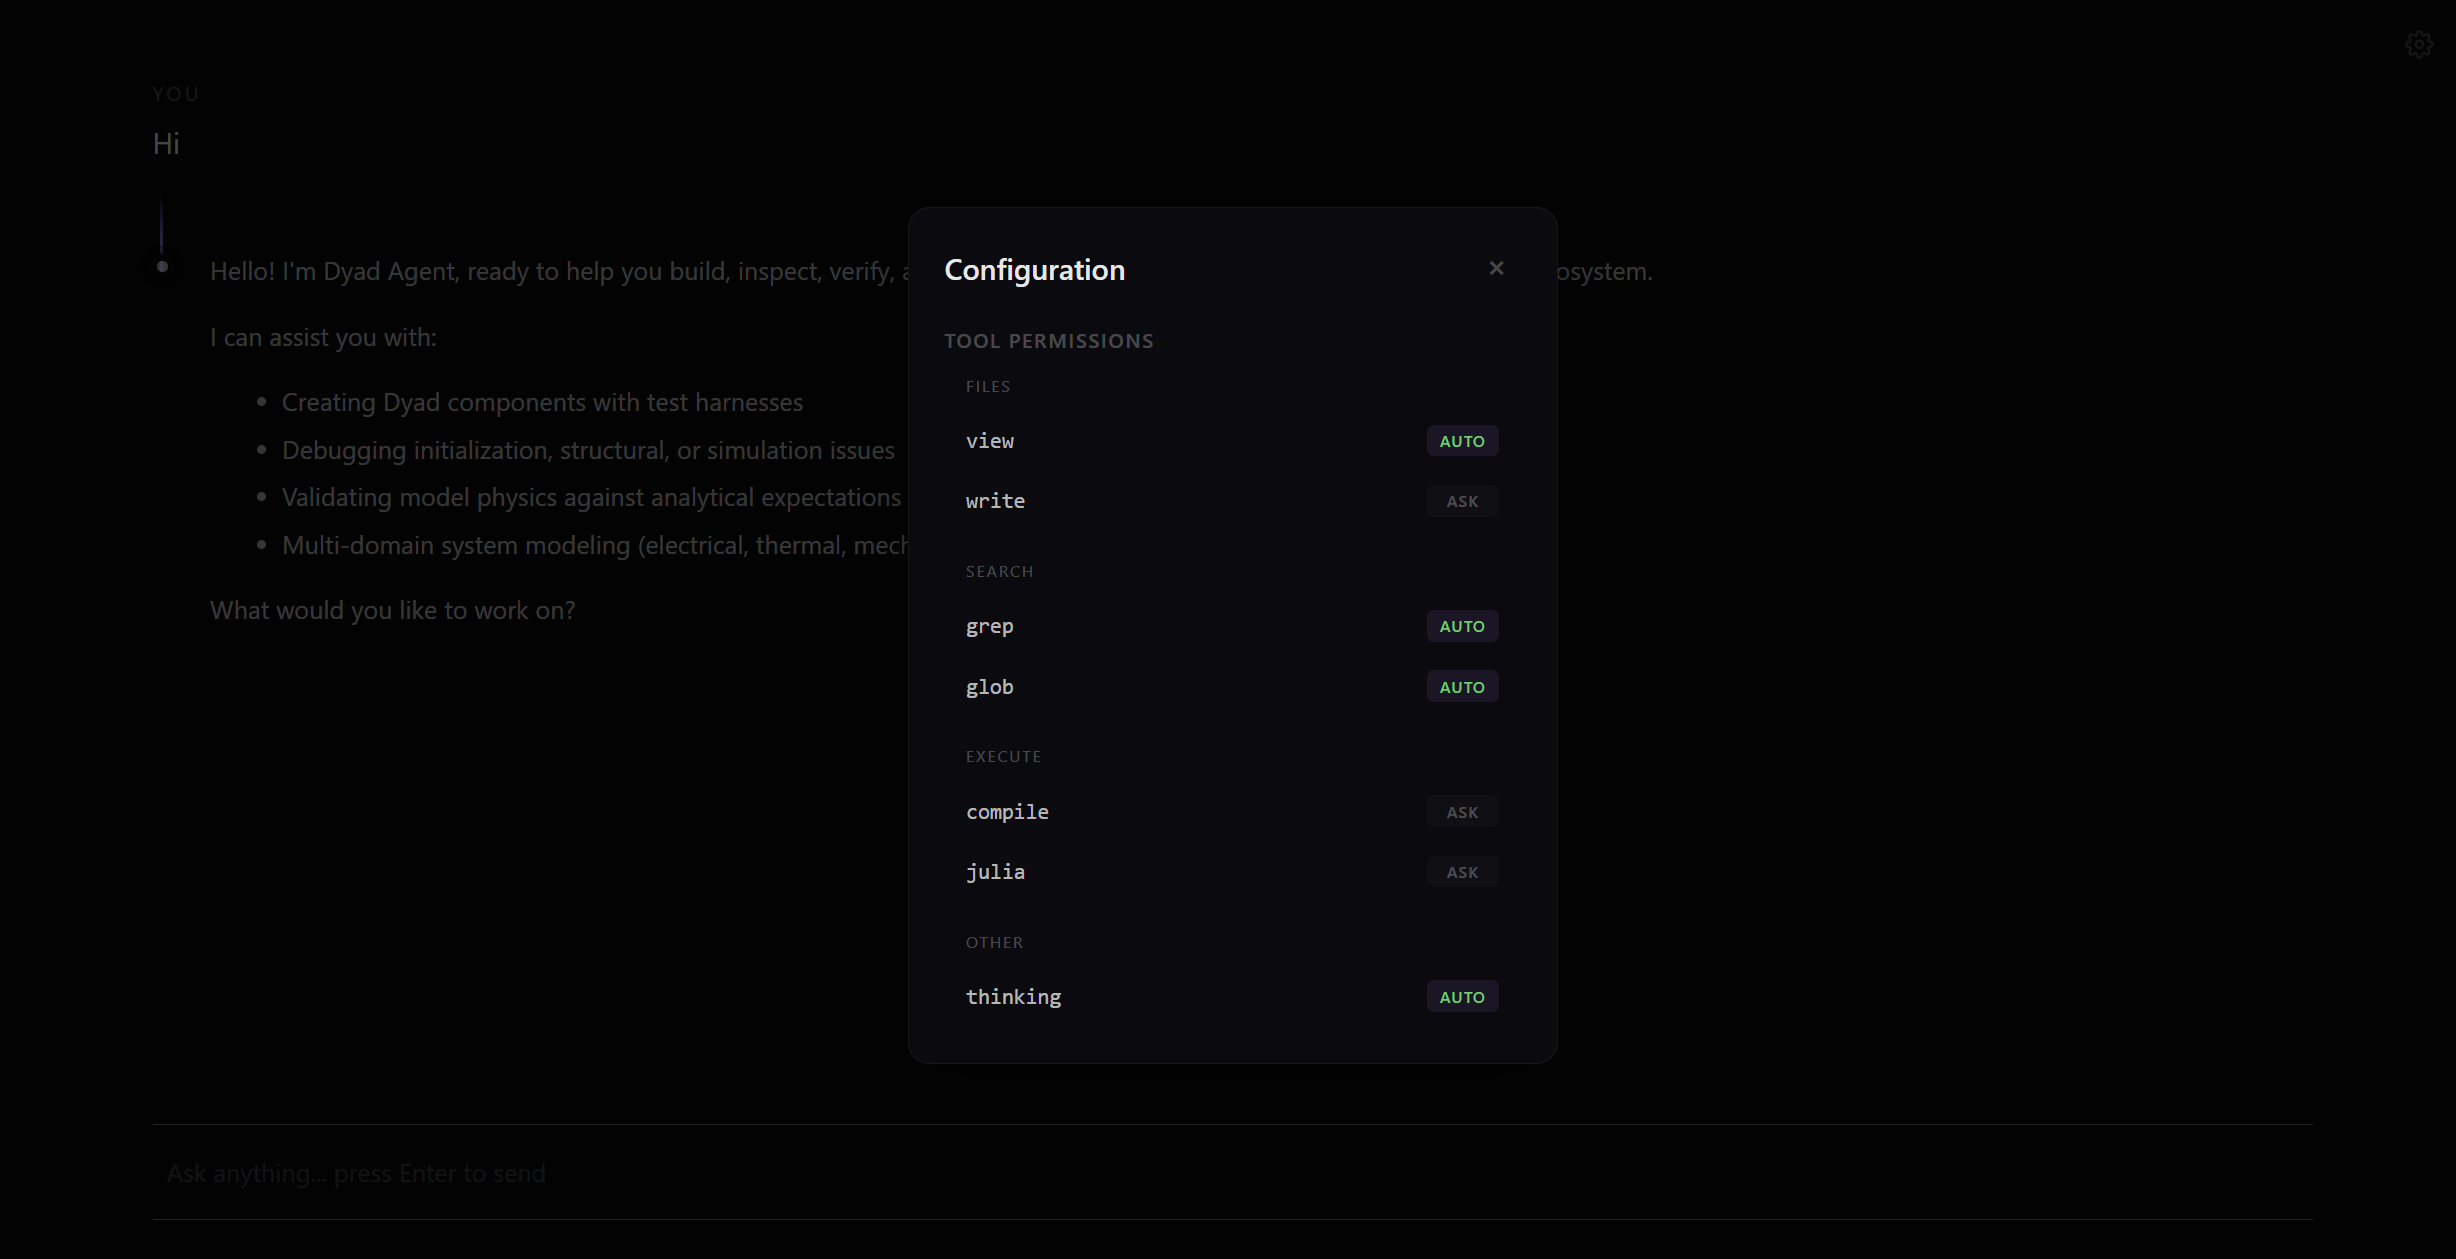Open settings gear icon top right
Screen dimensions: 2456x1259
(x=2418, y=45)
